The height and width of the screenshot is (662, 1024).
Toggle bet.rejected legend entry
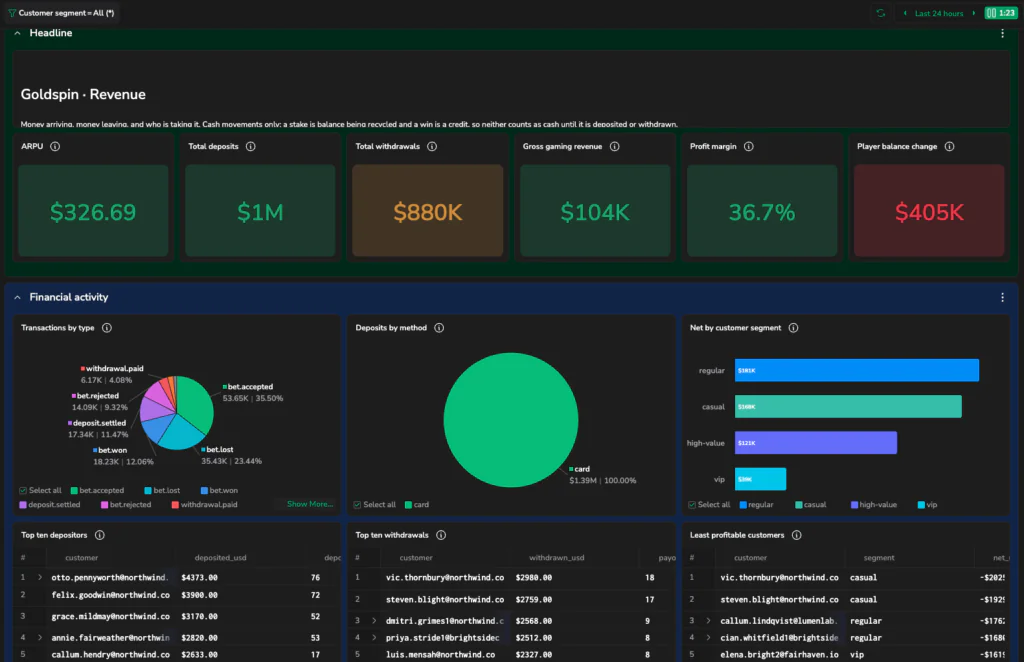coord(126,505)
